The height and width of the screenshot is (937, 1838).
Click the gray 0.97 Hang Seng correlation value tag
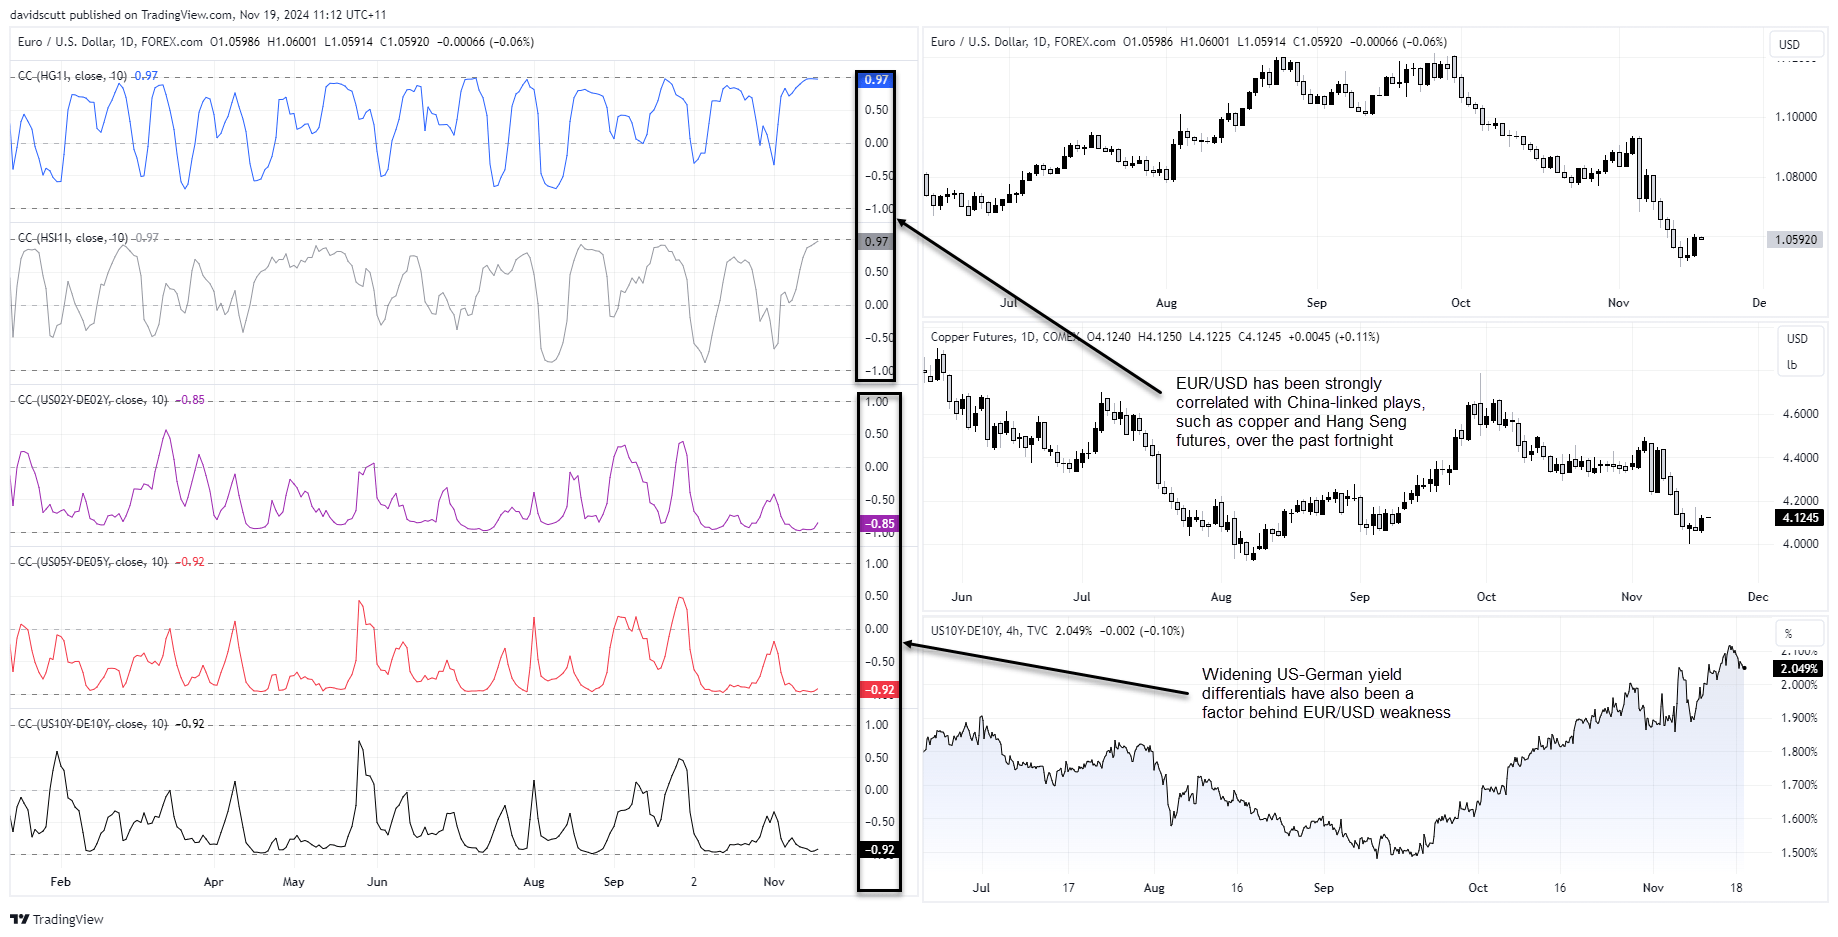pos(876,242)
